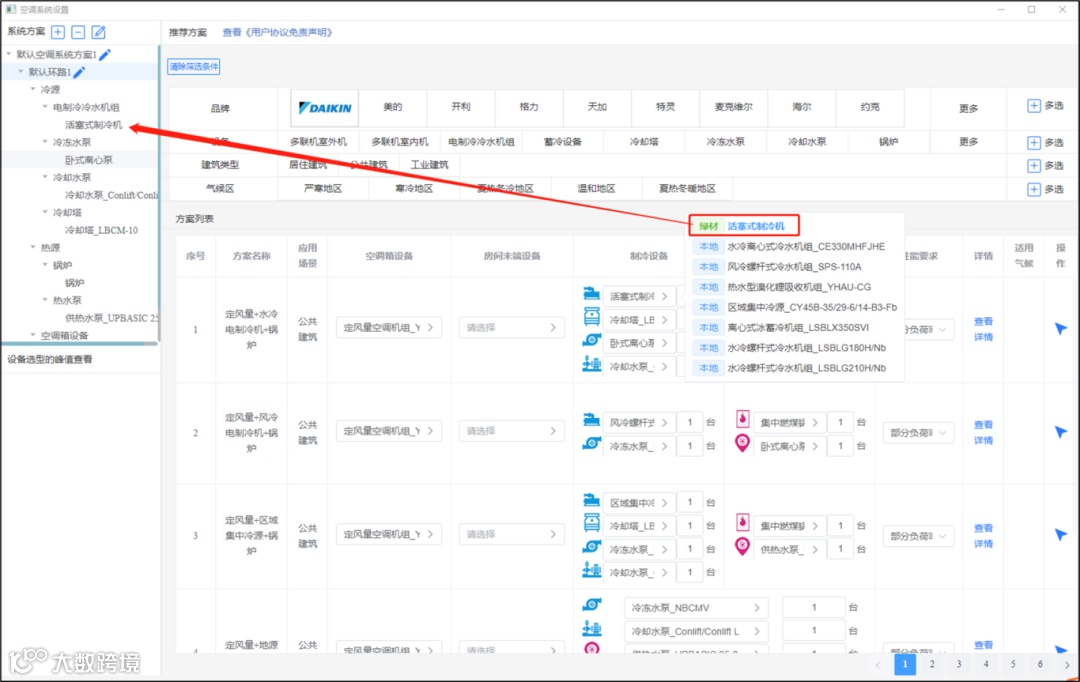This screenshot has width=1080, height=682.
Task: Open 部分负荷 dropdown in scheme row 2
Action: coord(918,433)
